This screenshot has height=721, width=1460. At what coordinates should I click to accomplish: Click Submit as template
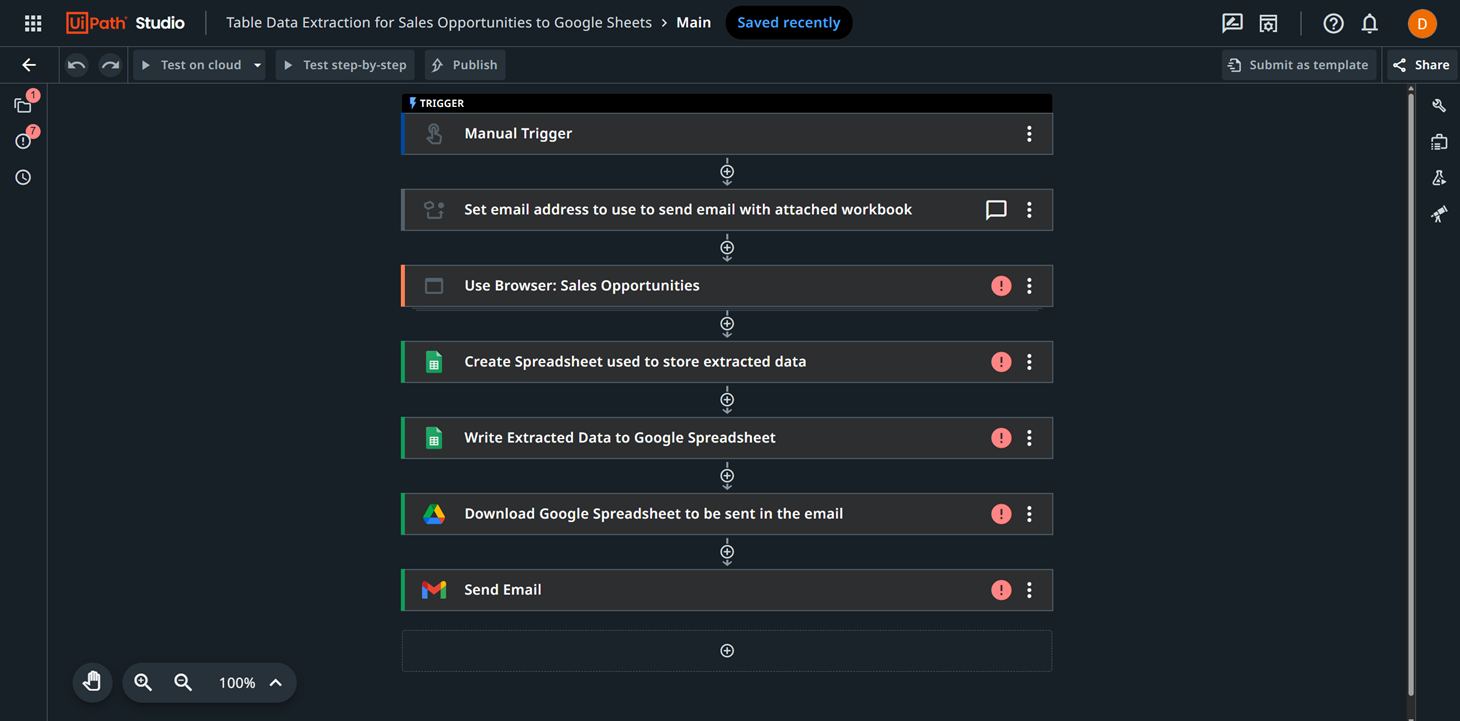point(1299,64)
